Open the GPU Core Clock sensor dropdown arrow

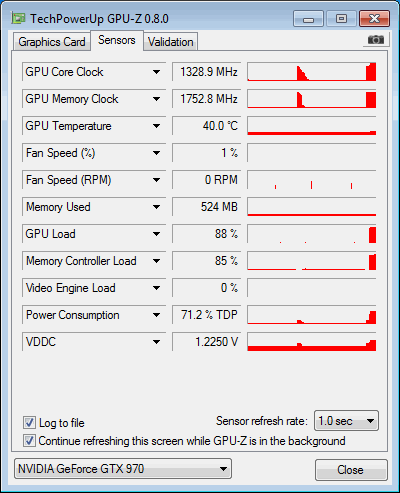coord(156,72)
